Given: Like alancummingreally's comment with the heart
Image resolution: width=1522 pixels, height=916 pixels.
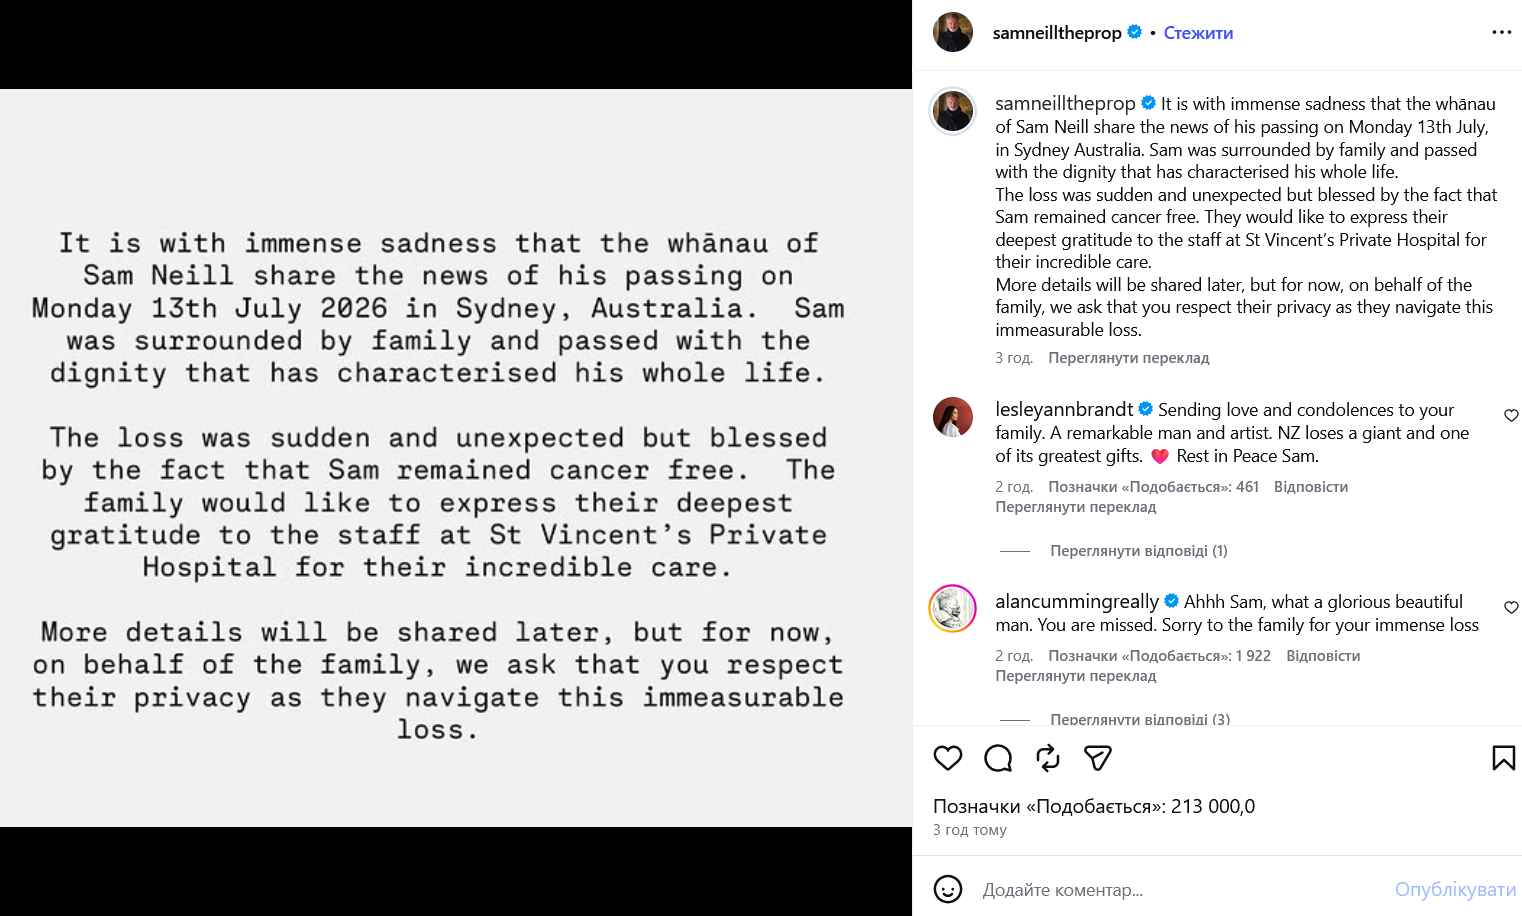Looking at the screenshot, I should (1511, 608).
